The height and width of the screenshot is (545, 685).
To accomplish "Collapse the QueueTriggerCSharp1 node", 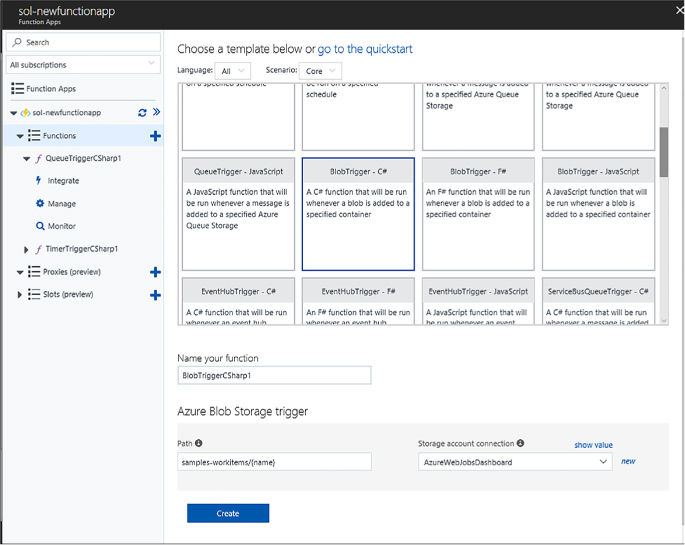I will click(26, 159).
